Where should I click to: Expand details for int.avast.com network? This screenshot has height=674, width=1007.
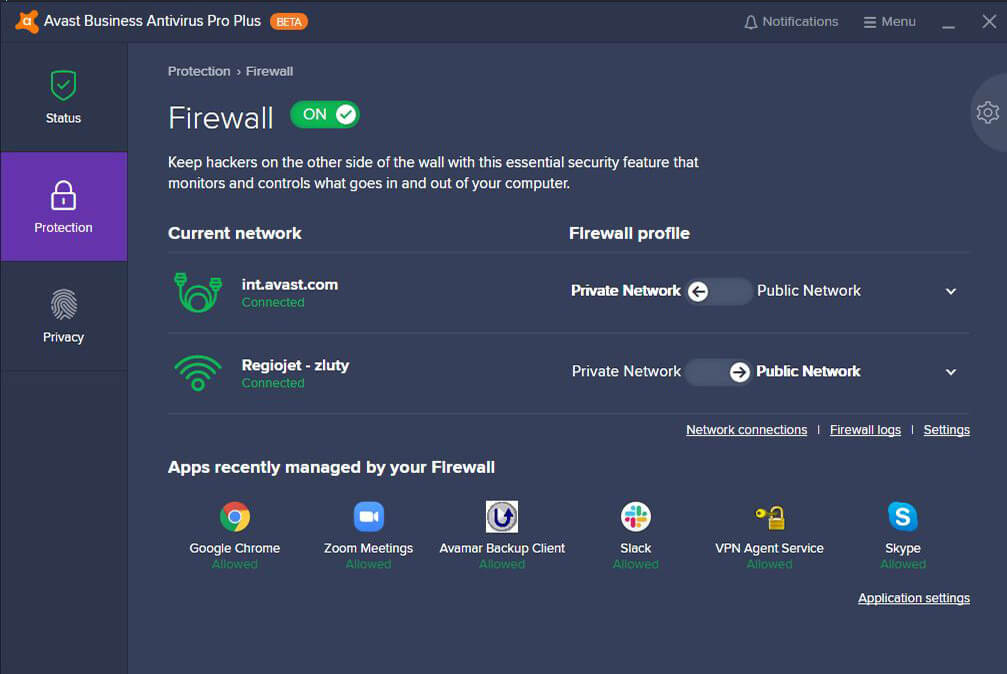(950, 291)
